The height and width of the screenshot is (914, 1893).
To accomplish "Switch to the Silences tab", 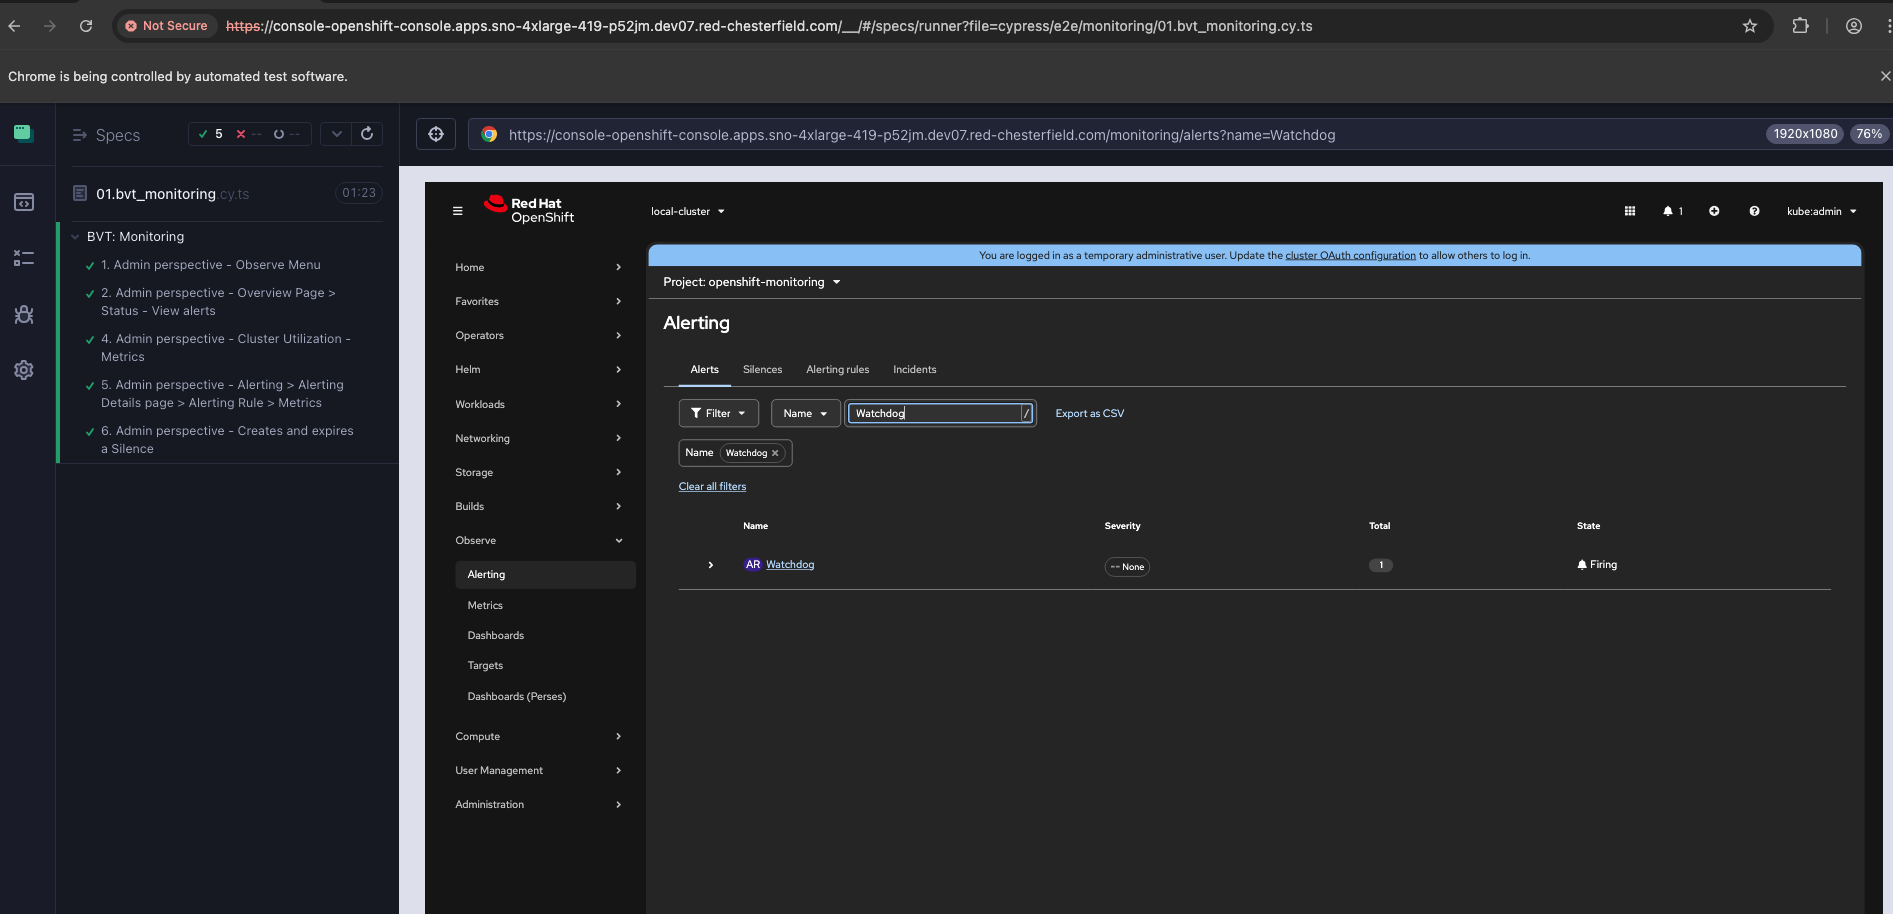I will pos(762,370).
